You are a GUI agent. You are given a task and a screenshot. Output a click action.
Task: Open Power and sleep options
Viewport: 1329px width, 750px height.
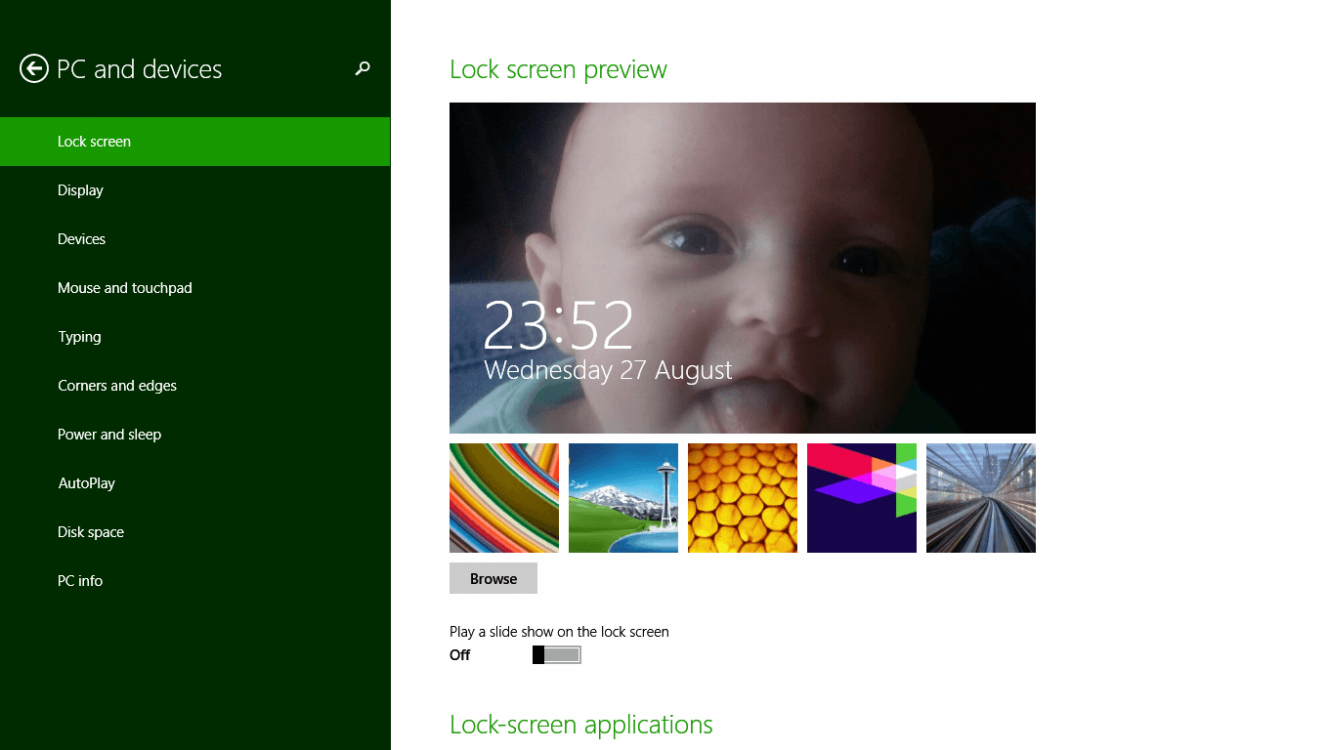[110, 434]
